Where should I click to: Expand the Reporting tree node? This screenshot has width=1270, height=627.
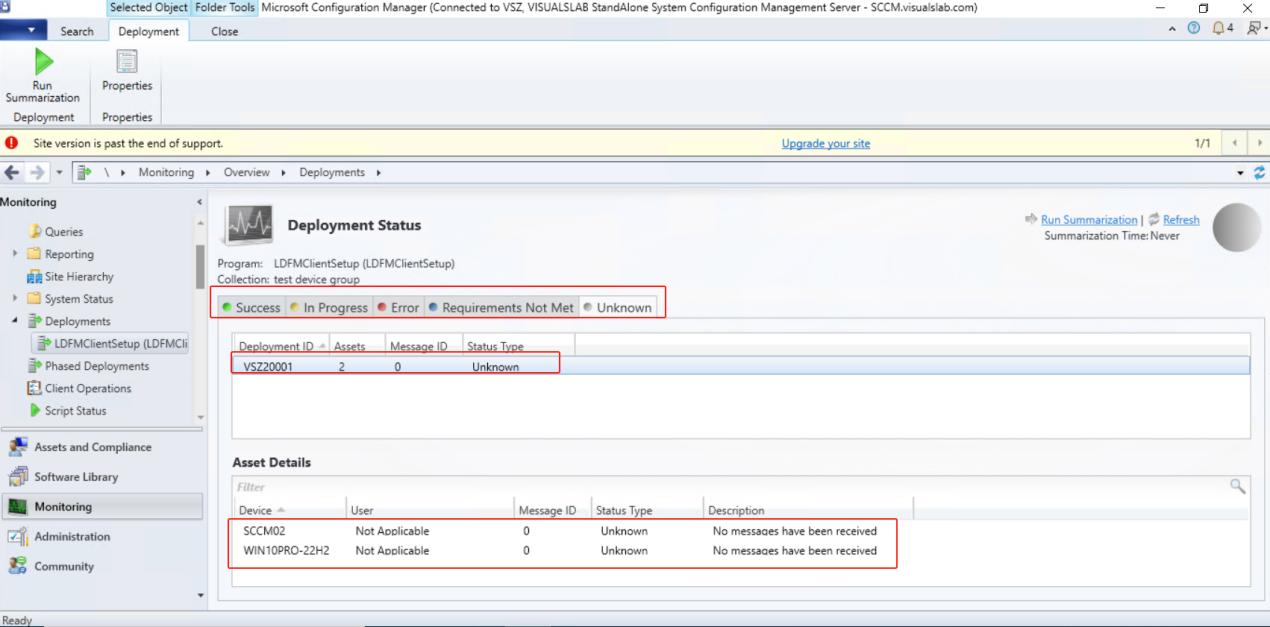click(15, 254)
